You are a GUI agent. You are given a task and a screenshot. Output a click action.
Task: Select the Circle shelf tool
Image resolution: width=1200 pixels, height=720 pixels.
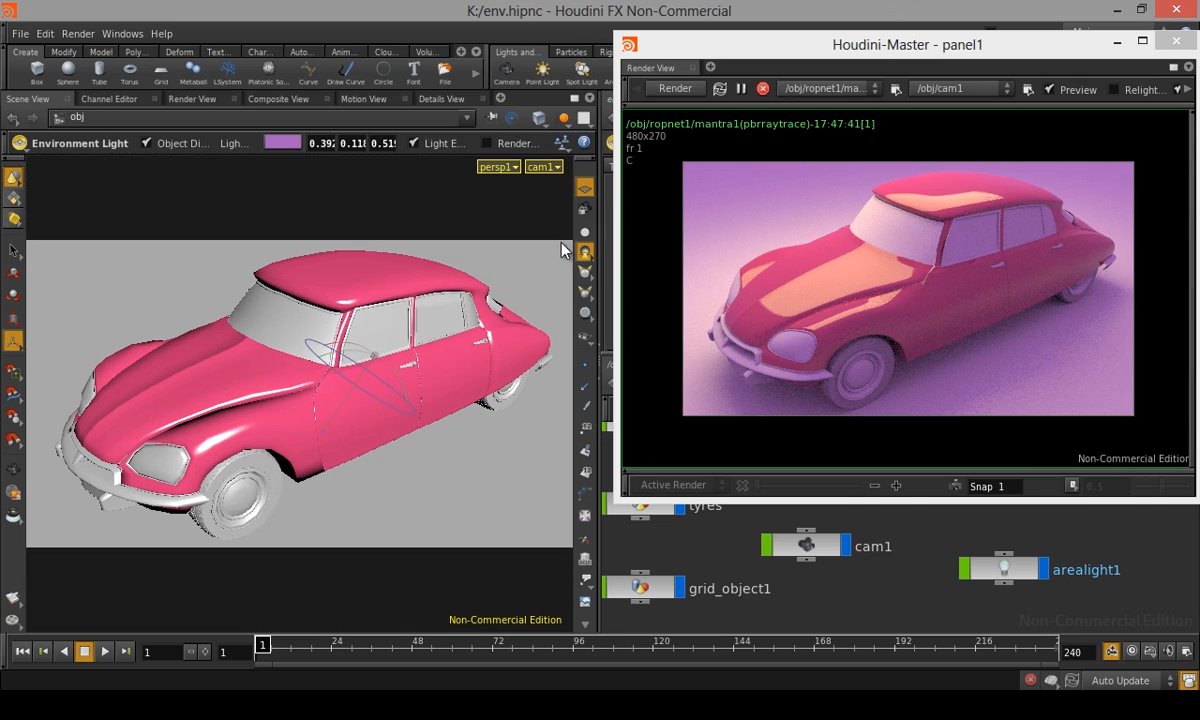pos(383,73)
